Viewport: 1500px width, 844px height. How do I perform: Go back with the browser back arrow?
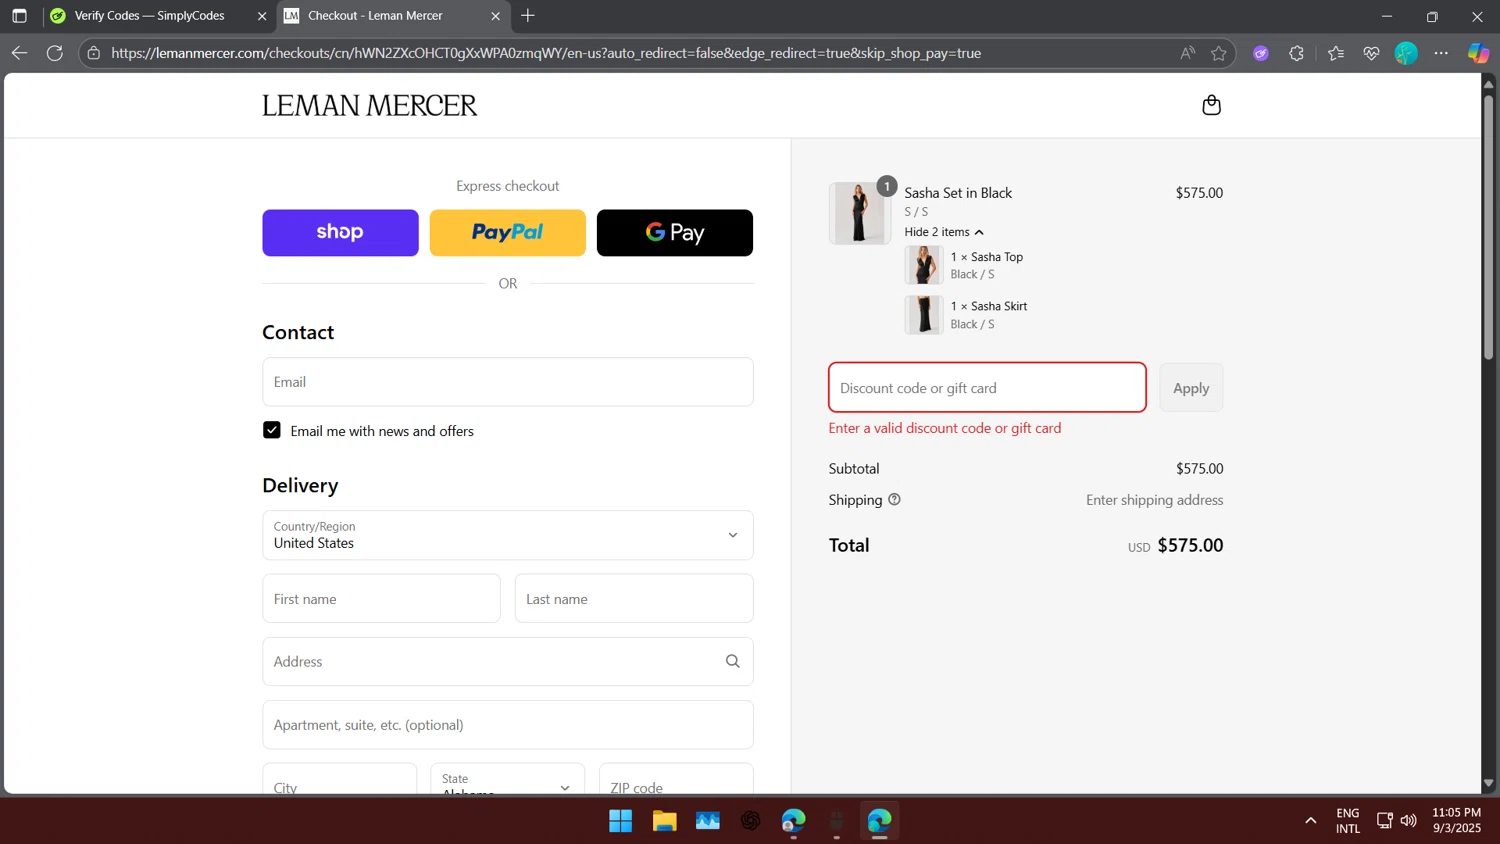coord(19,53)
